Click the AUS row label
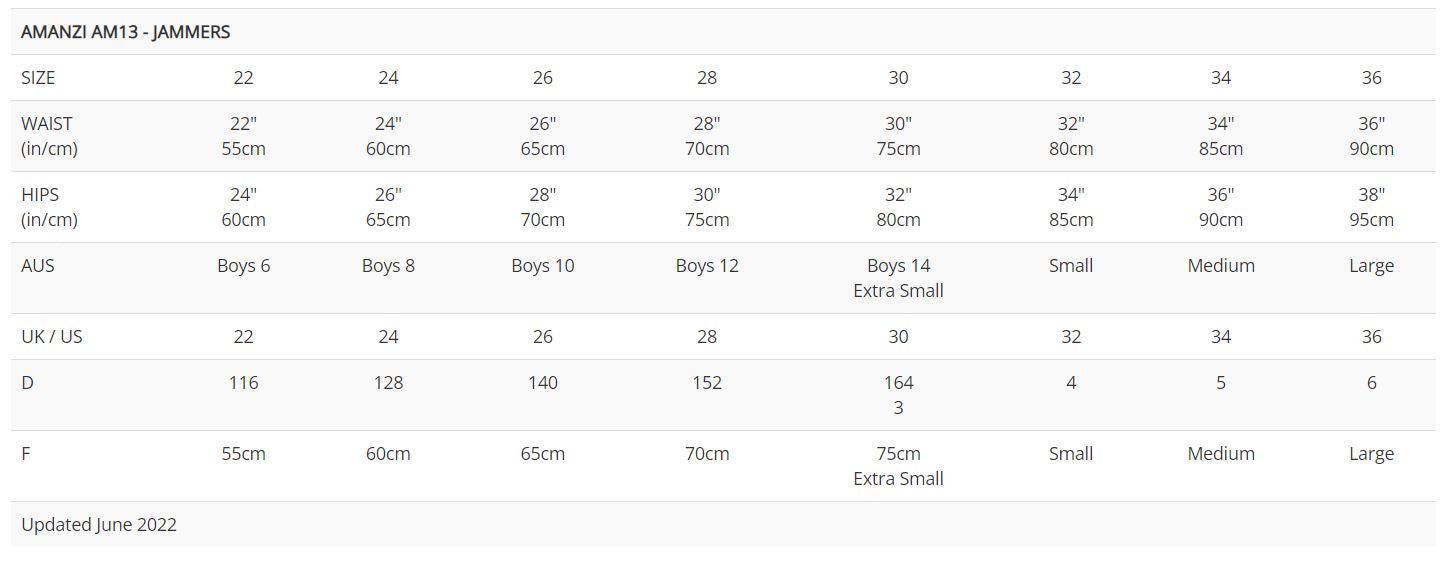Image resolution: width=1455 pixels, height=571 pixels. pyautogui.click(x=38, y=266)
